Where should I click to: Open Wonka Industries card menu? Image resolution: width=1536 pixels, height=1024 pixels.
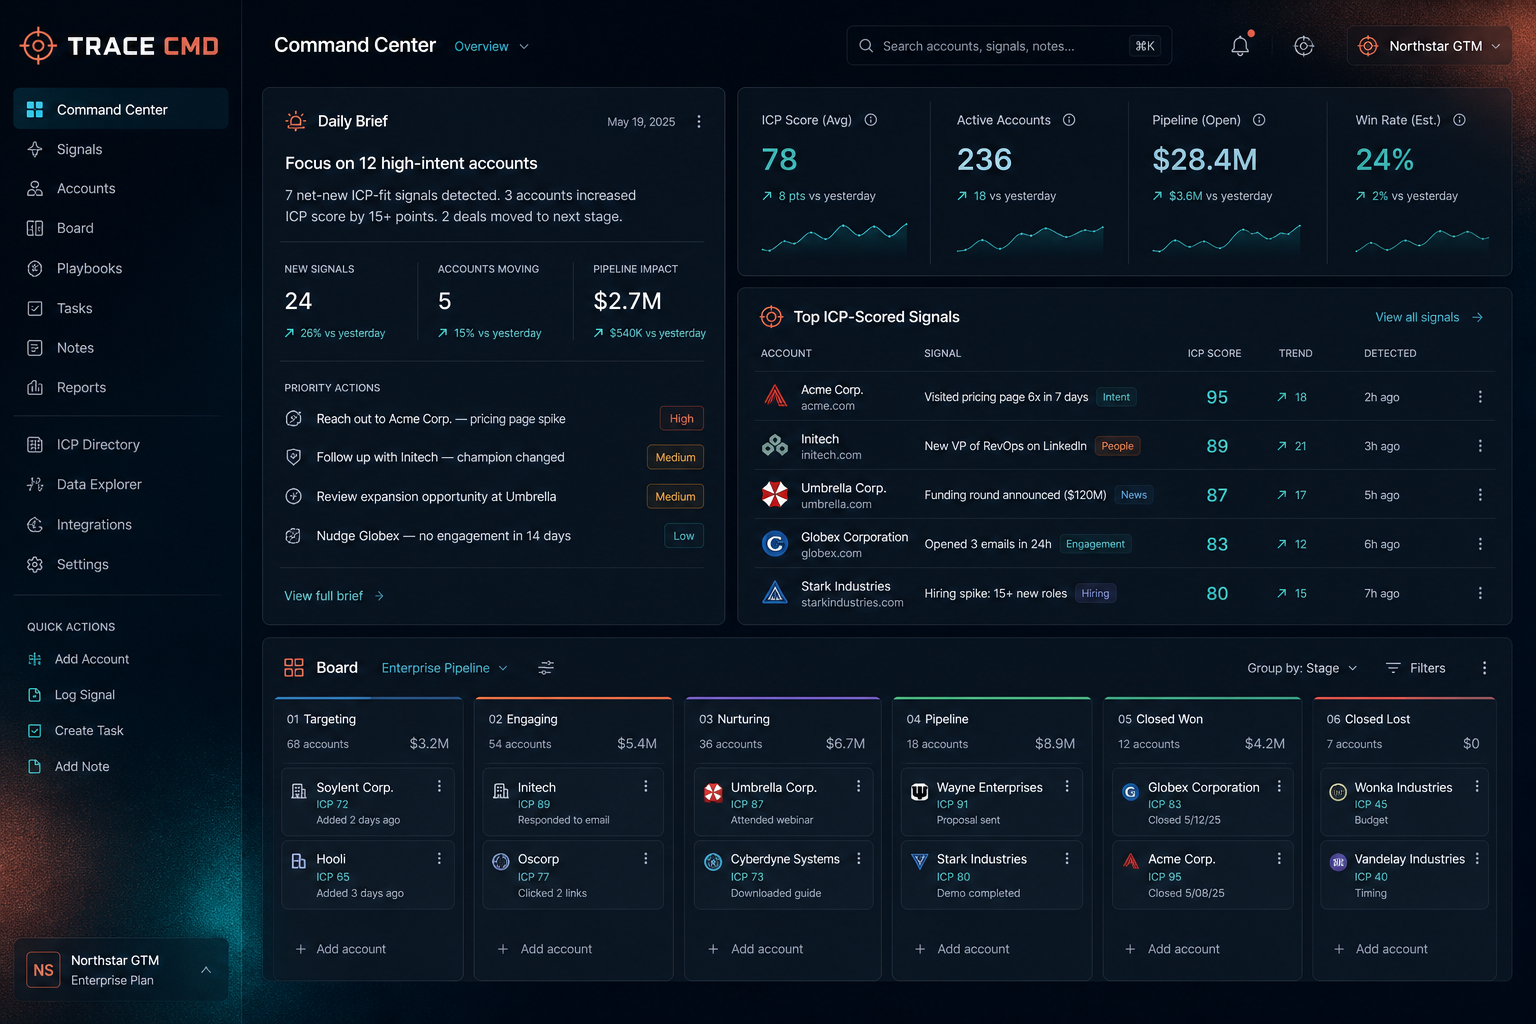1477,787
